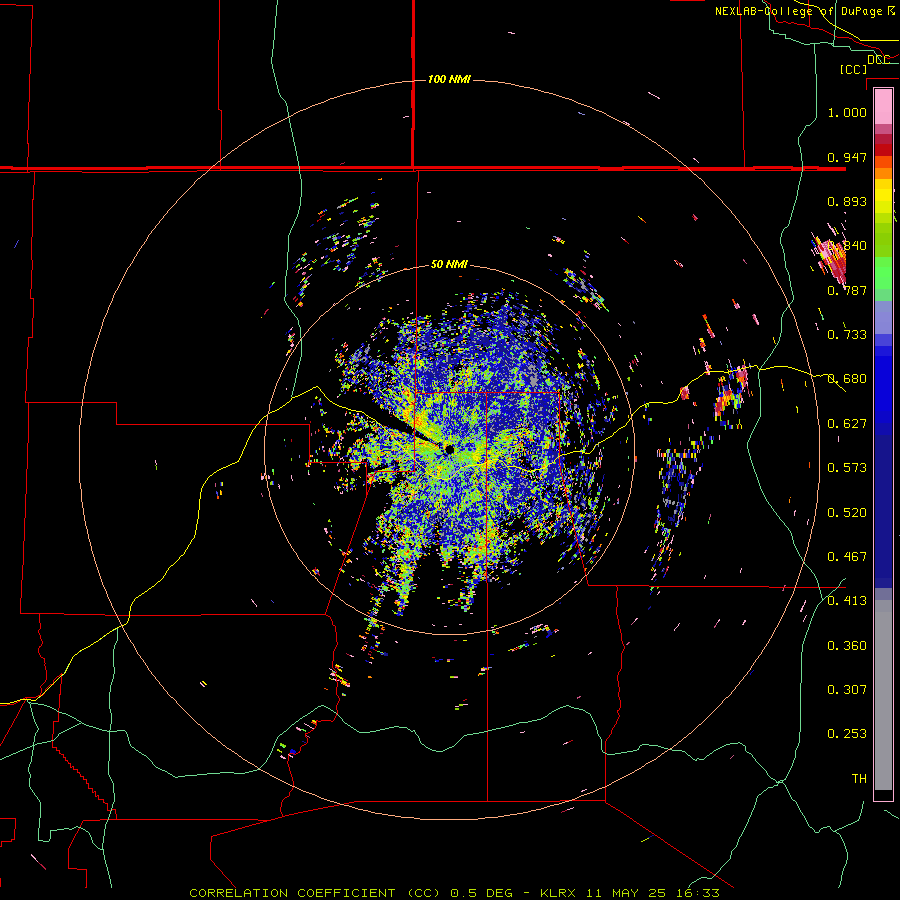Pick the gray swatch beside 0.307
Image resolution: width=900 pixels, height=900 pixels.
click(883, 695)
